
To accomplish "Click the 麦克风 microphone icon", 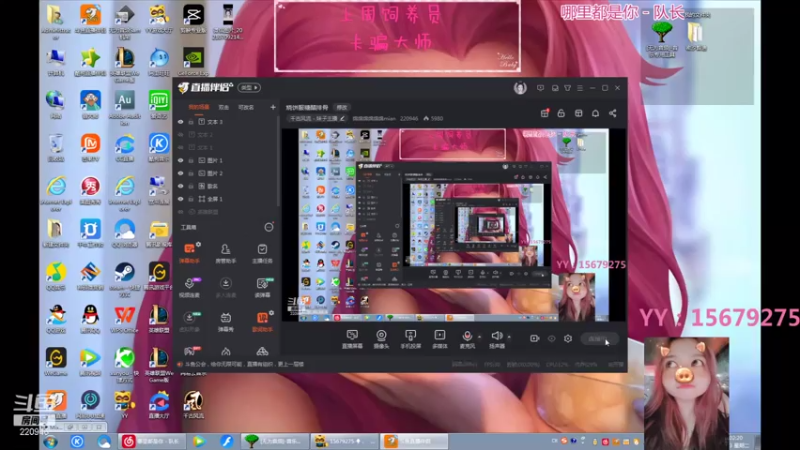I will (467, 336).
